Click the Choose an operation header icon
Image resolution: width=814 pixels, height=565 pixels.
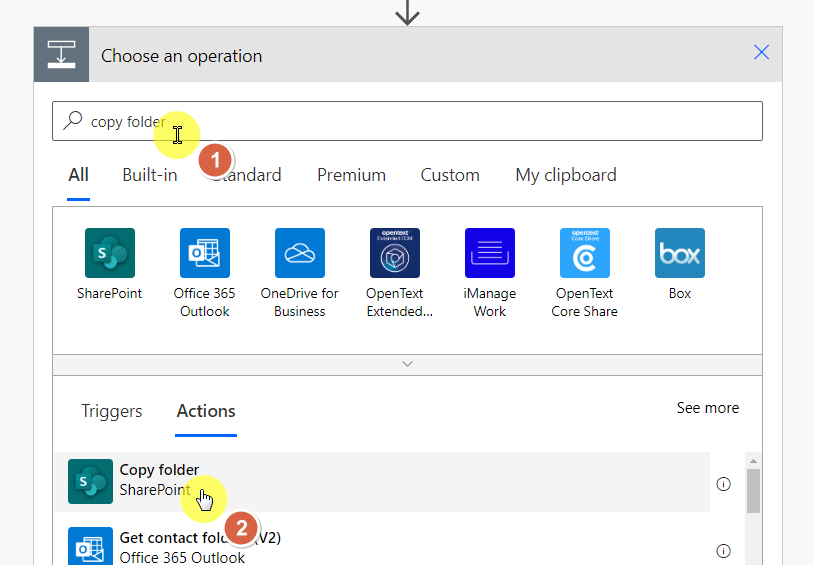tap(61, 55)
